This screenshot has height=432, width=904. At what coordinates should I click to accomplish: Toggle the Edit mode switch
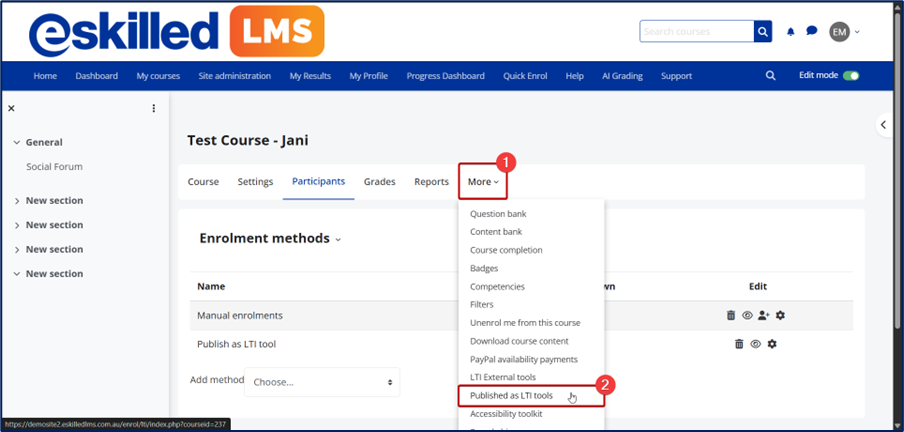(x=850, y=76)
